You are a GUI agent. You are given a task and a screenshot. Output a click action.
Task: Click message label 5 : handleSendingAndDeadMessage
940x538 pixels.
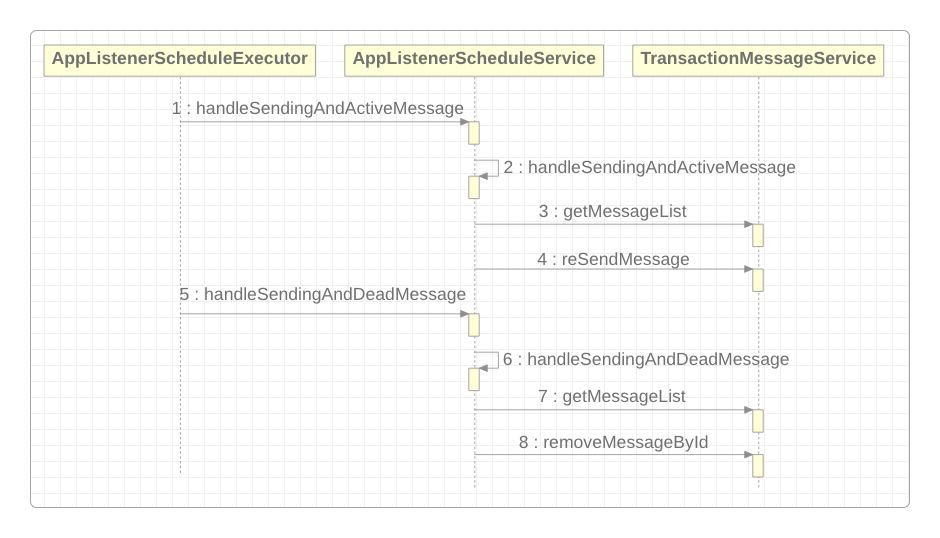(x=323, y=294)
